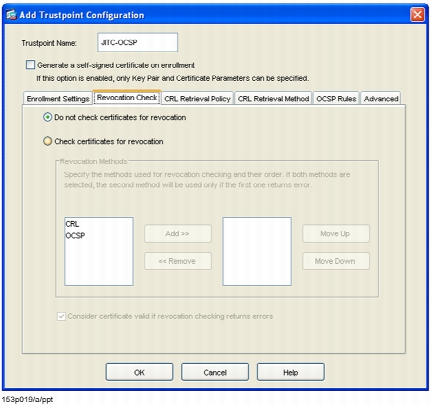434x407 pixels.
Task: Confirm with the OK button
Action: (x=139, y=372)
